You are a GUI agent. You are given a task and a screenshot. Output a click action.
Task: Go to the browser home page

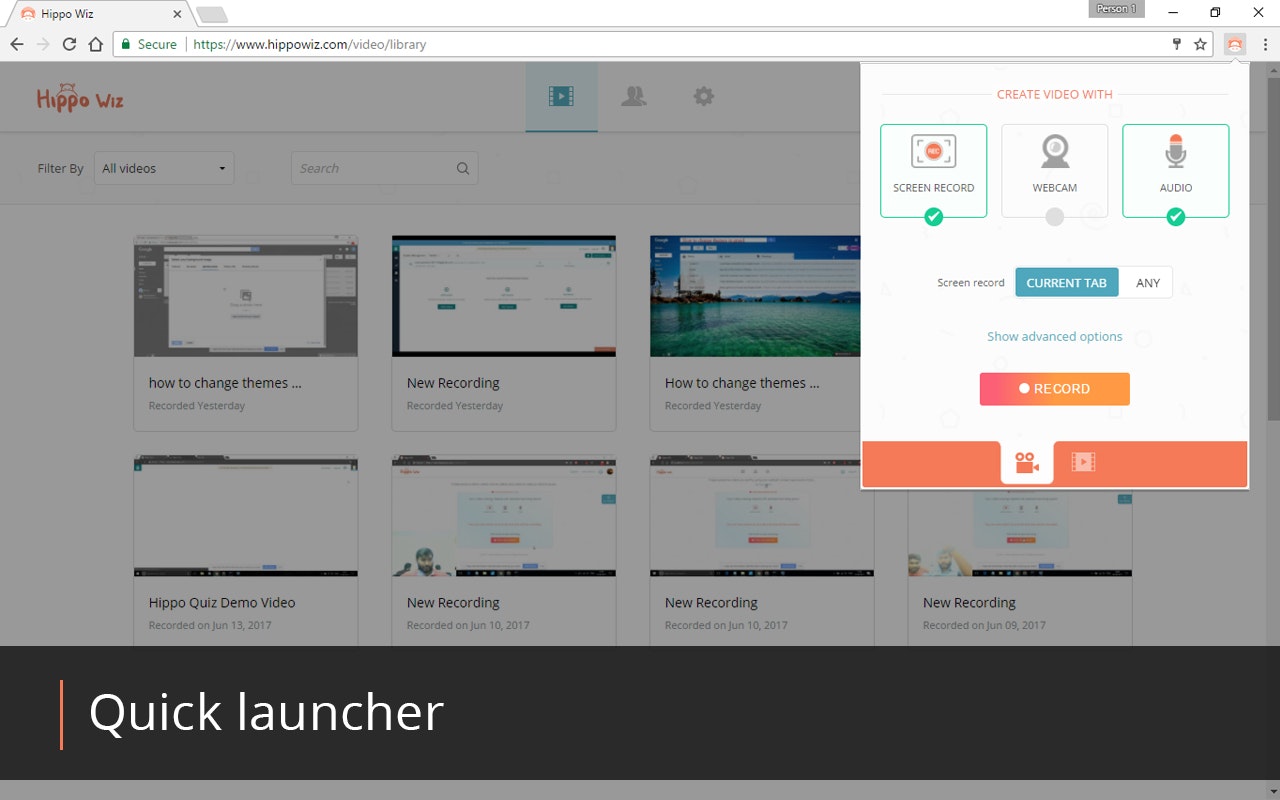click(x=95, y=44)
